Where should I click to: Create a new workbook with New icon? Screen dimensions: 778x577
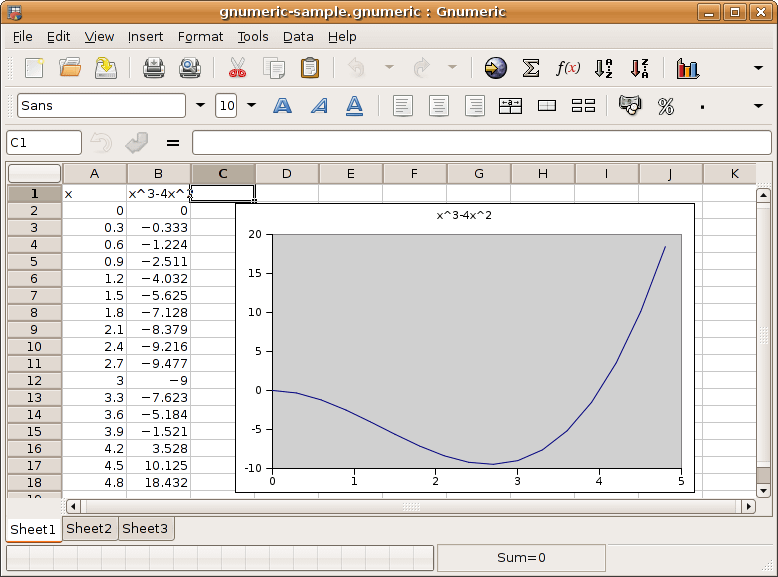tap(35, 68)
